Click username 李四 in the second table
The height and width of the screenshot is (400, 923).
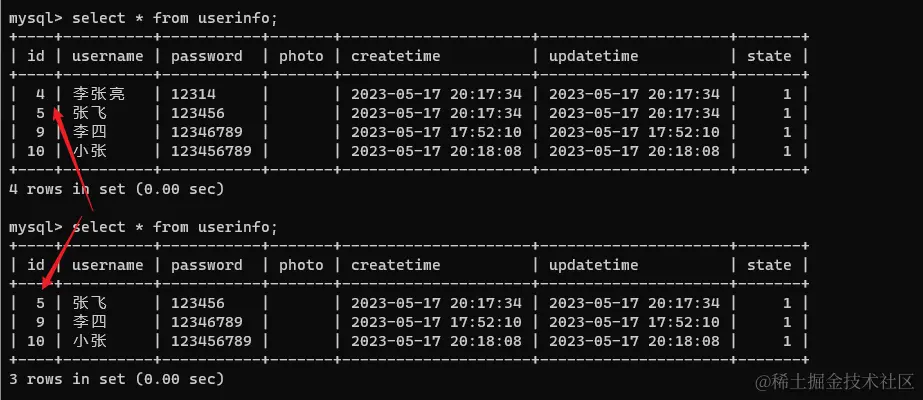90,322
